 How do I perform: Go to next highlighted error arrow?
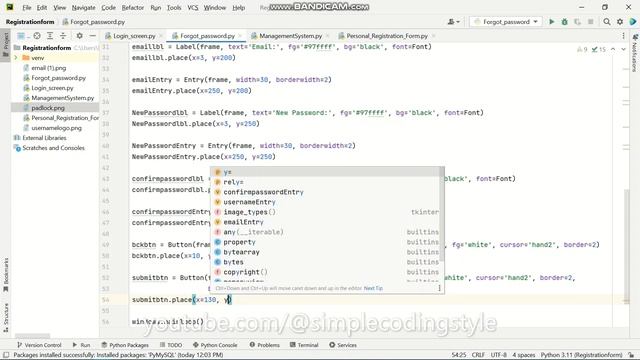[x=623, y=49]
